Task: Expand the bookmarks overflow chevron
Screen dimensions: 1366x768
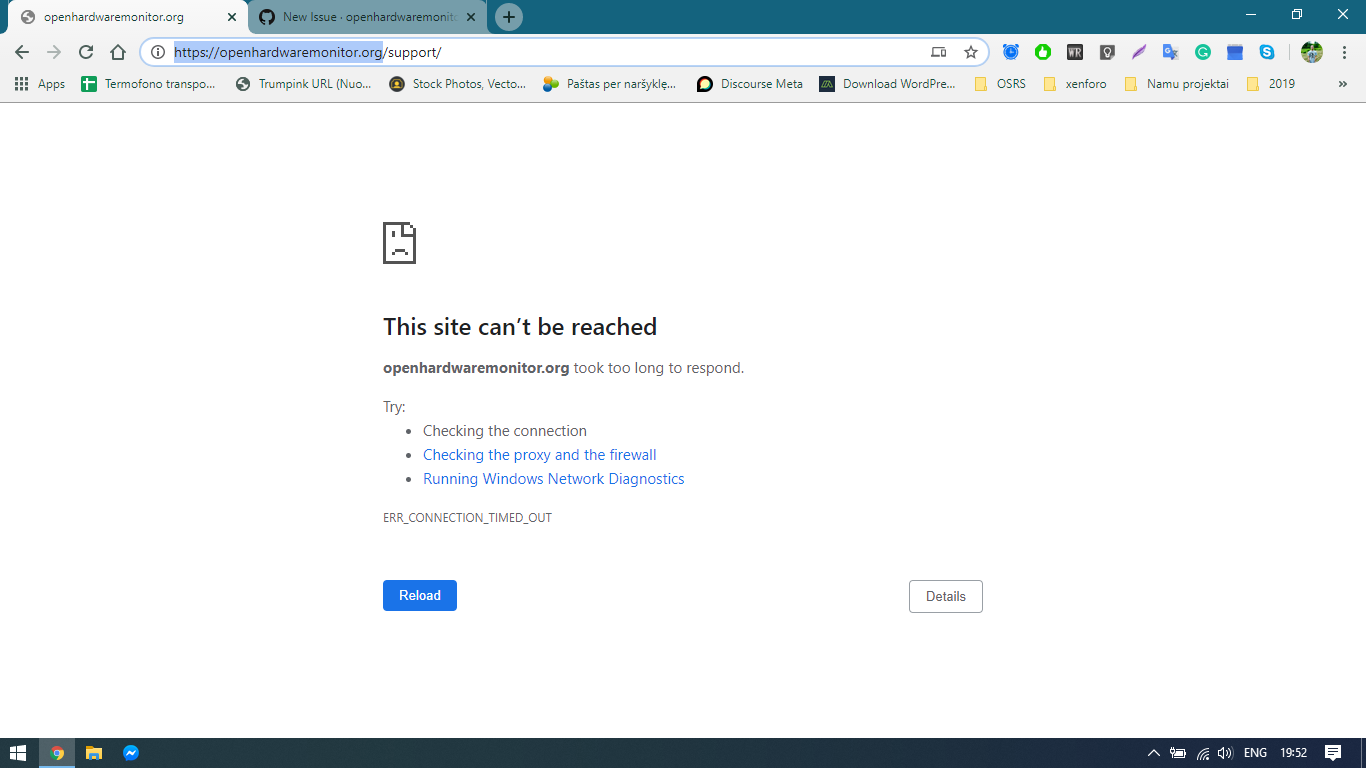Action: coord(1343,84)
